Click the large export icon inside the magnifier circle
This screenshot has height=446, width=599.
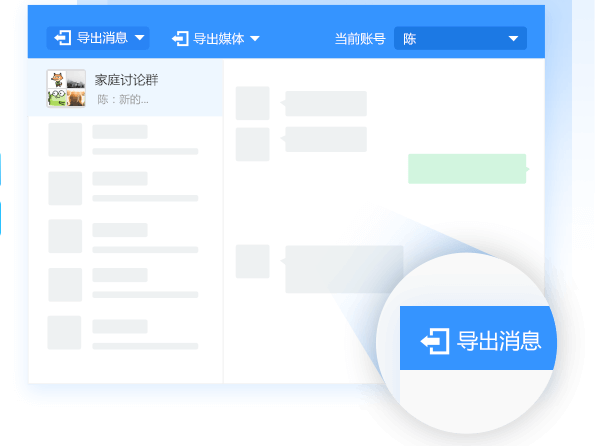tap(435, 341)
